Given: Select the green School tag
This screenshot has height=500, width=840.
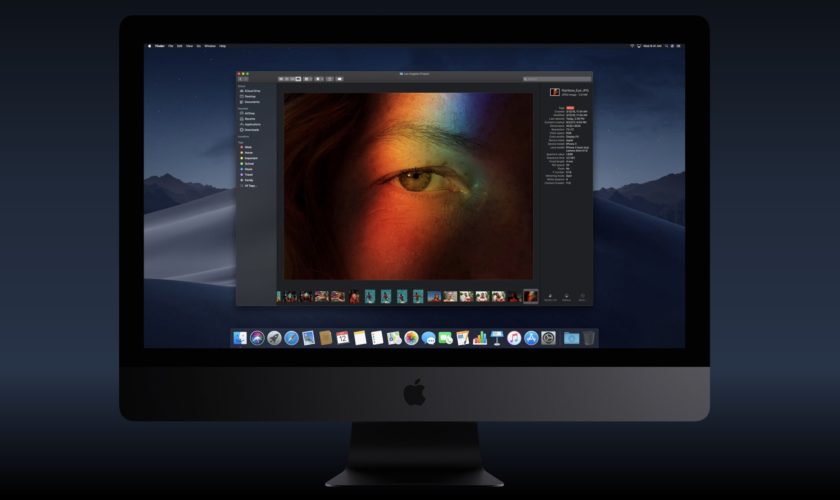Looking at the screenshot, I should pyautogui.click(x=247, y=163).
